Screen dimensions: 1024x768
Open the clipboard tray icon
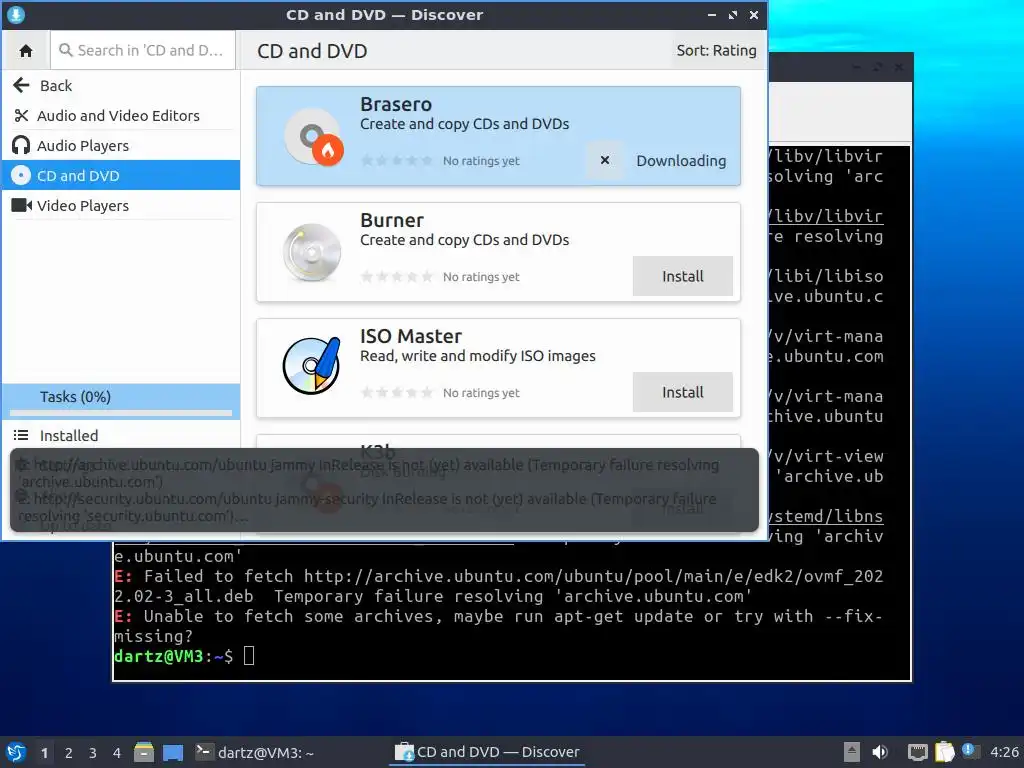944,752
